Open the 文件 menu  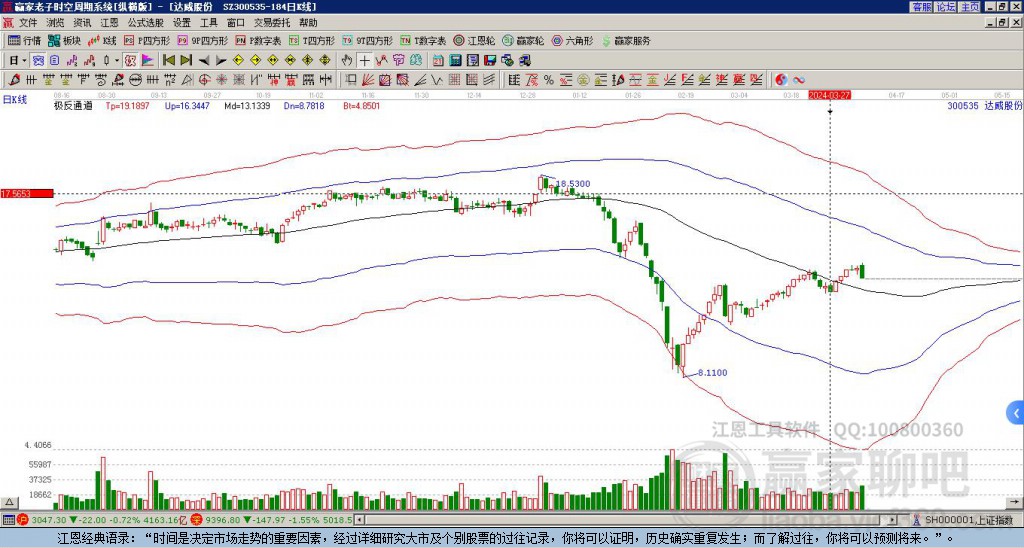tap(28, 23)
